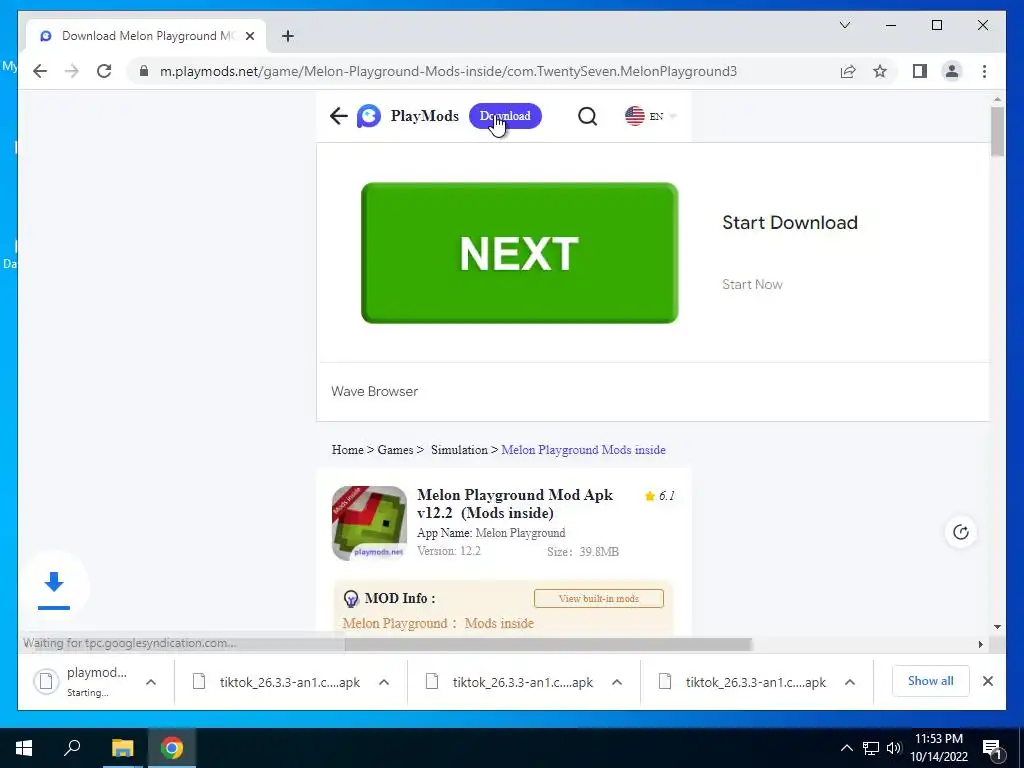Click the Start Now link
The image size is (1024, 768).
(752, 284)
